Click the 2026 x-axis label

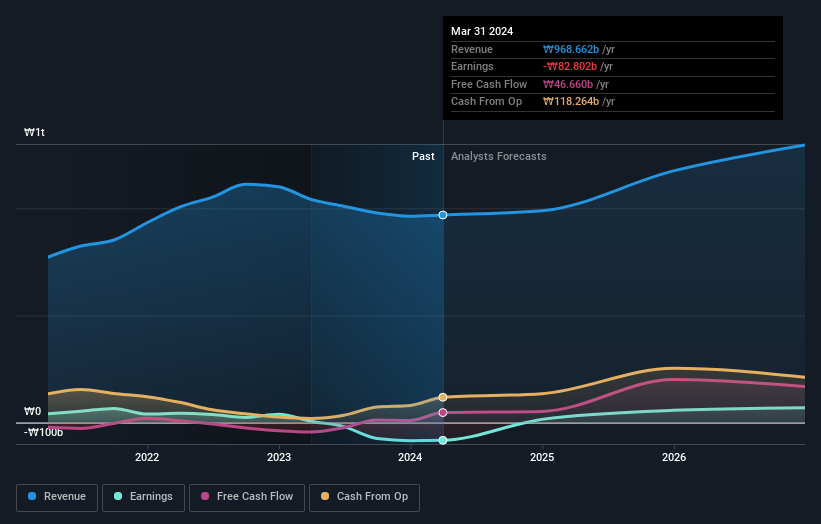pyautogui.click(x=674, y=457)
